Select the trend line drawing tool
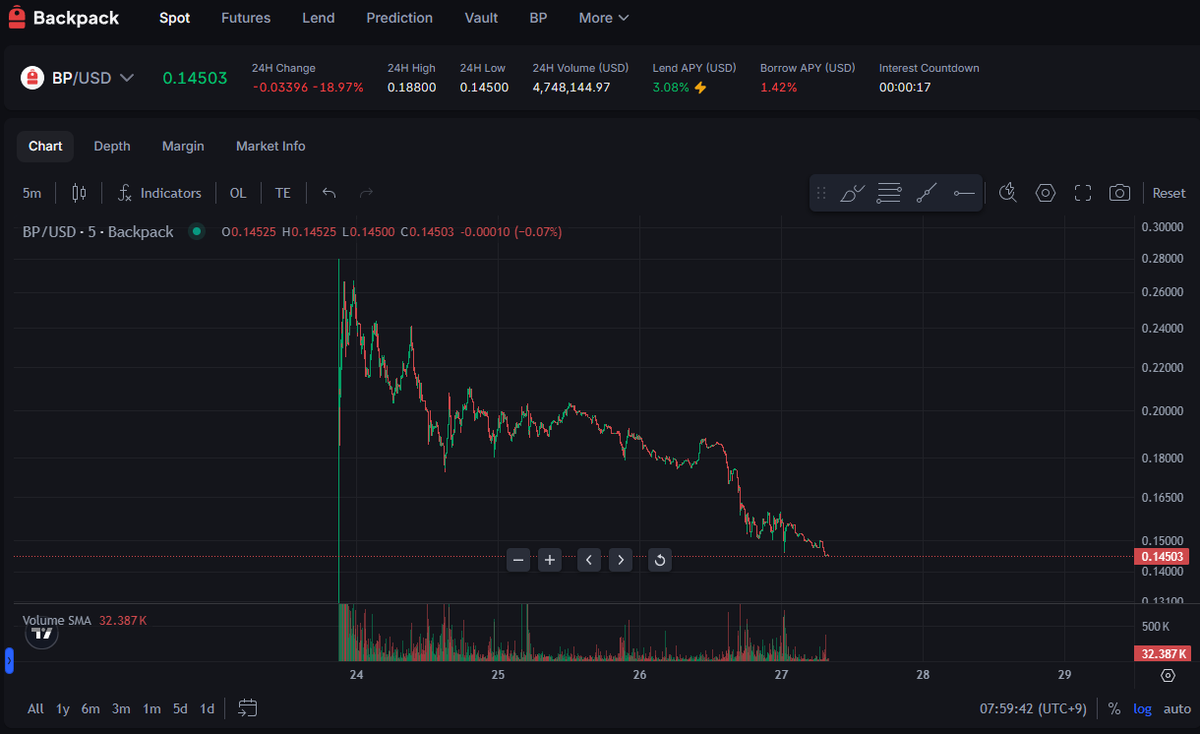 (927, 193)
